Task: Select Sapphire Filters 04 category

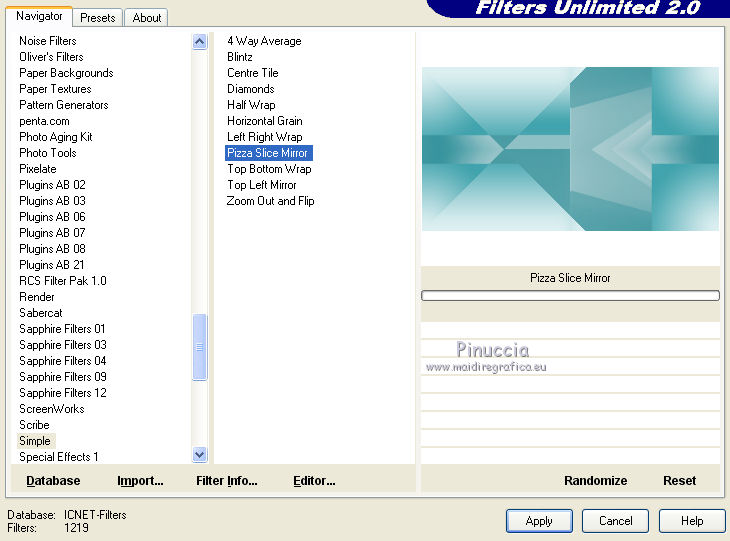Action: (x=63, y=361)
